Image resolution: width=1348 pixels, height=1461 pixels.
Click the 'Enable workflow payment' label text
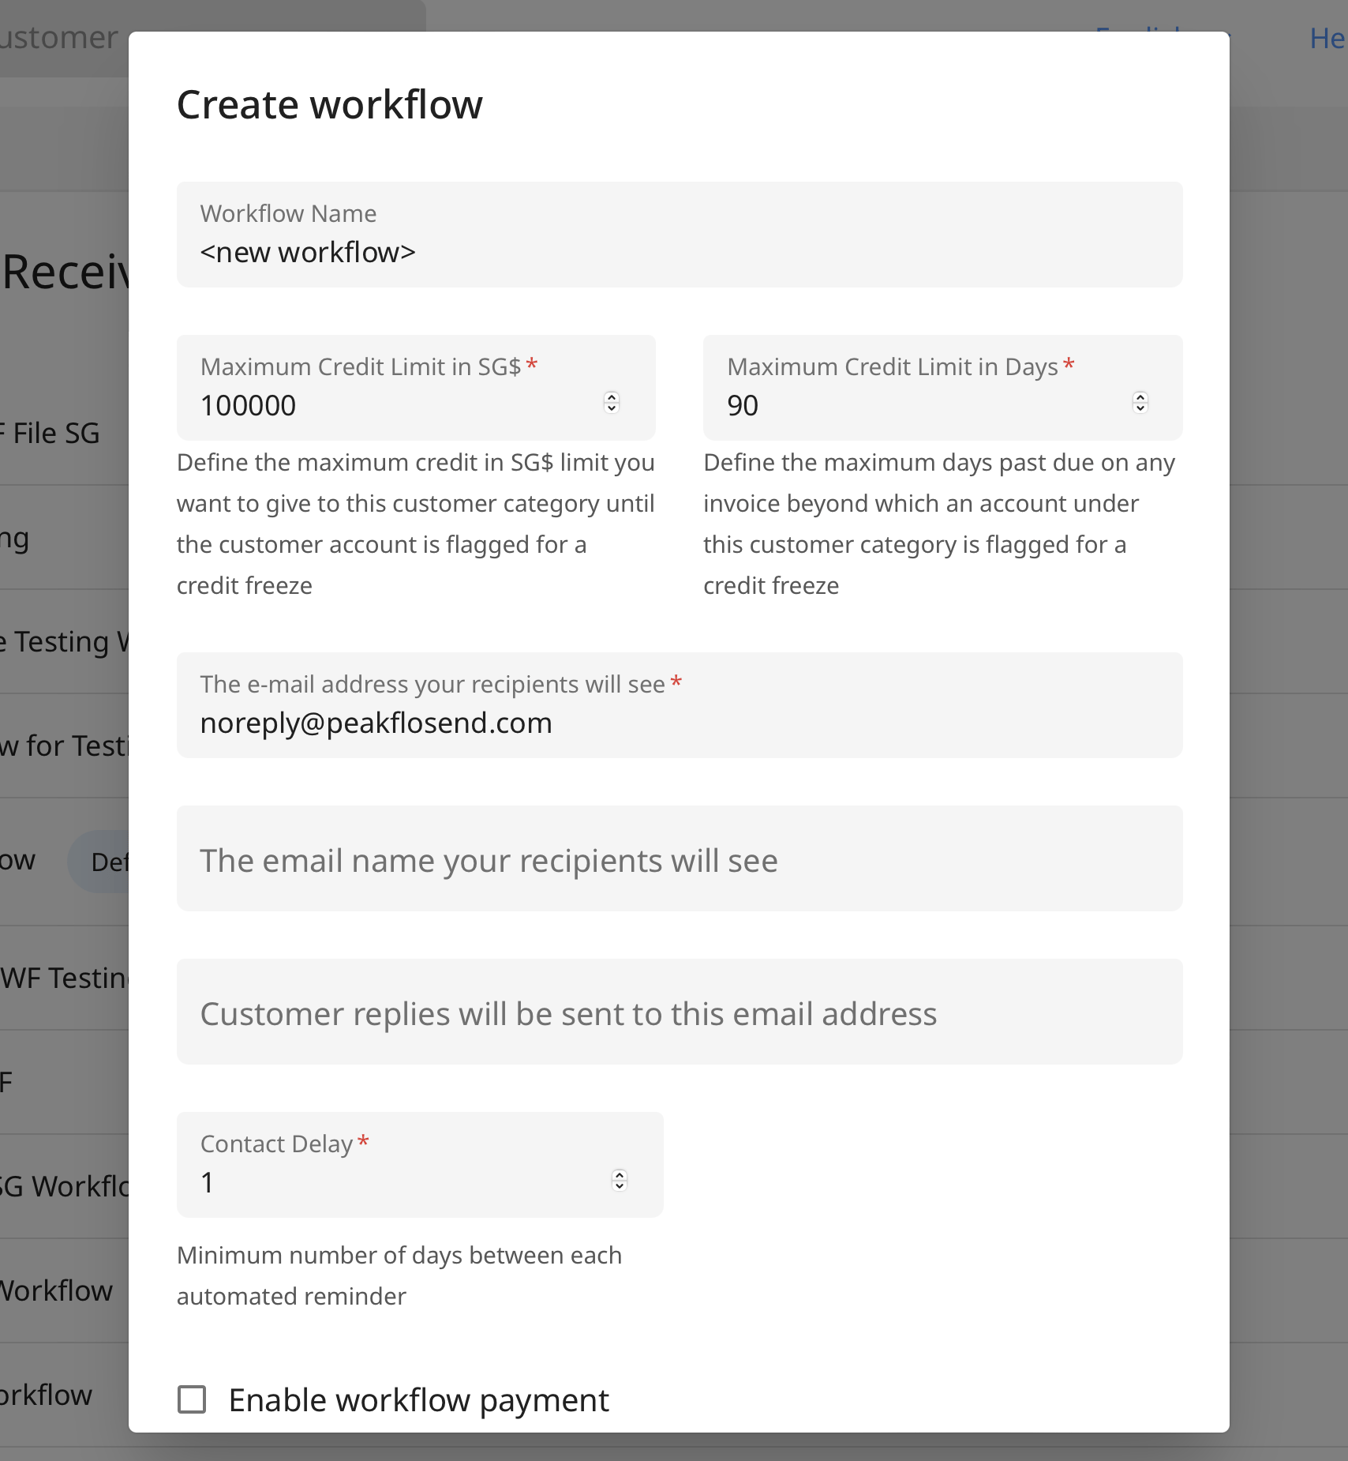[x=418, y=1399]
